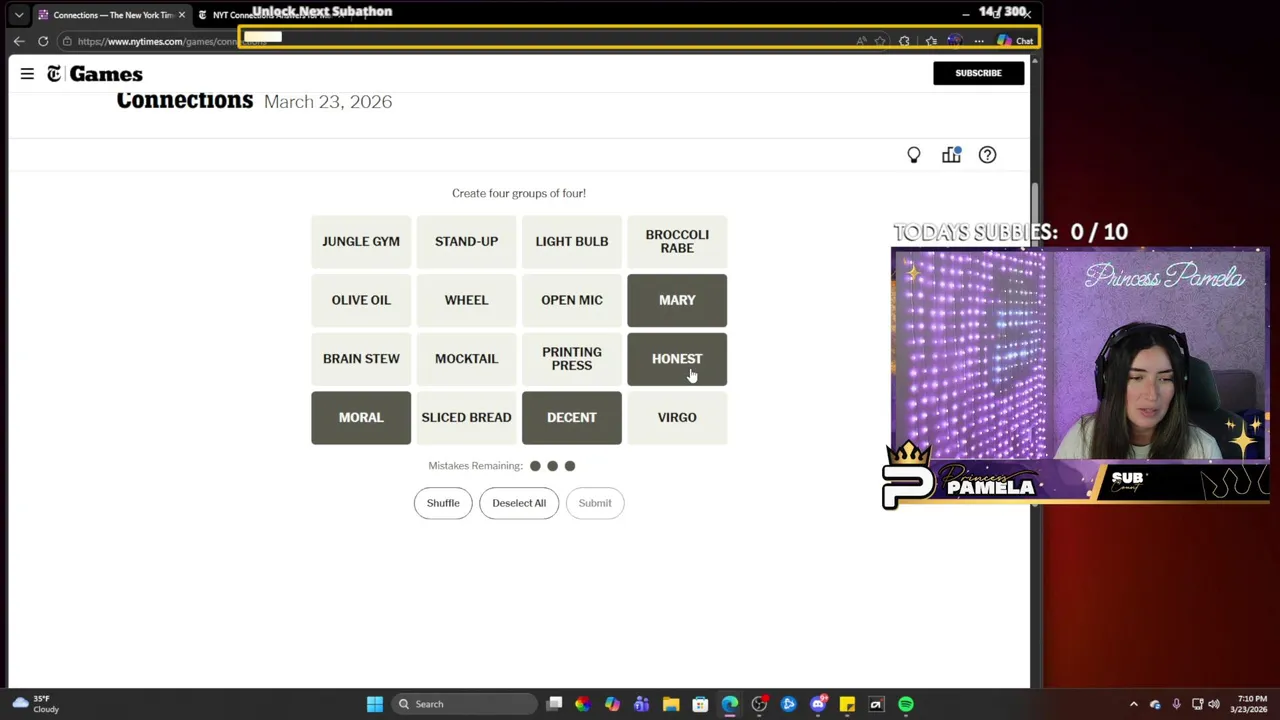
Task: Open the favorites list icon
Action: [931, 41]
